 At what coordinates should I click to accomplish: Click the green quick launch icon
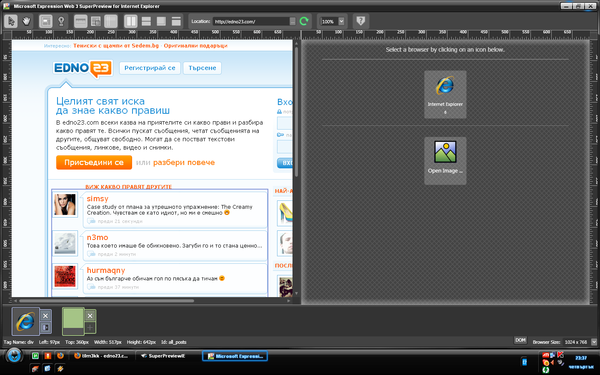(x=35, y=356)
